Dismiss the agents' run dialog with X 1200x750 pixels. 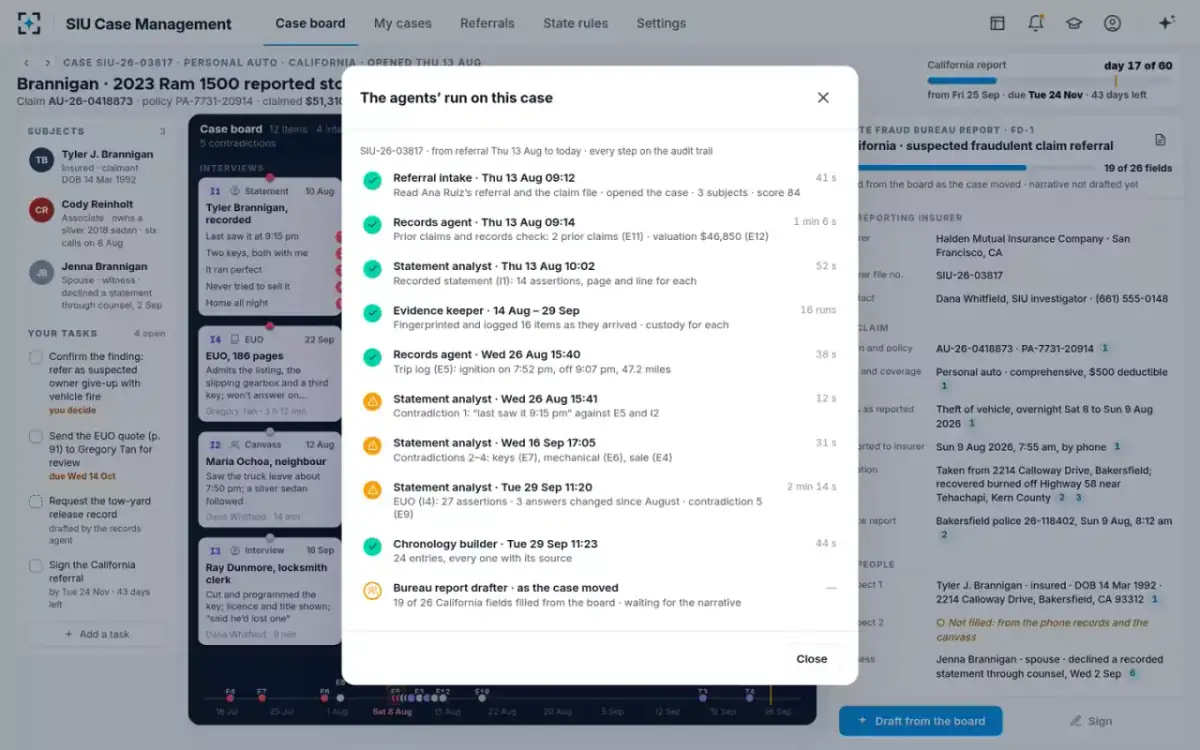click(823, 98)
